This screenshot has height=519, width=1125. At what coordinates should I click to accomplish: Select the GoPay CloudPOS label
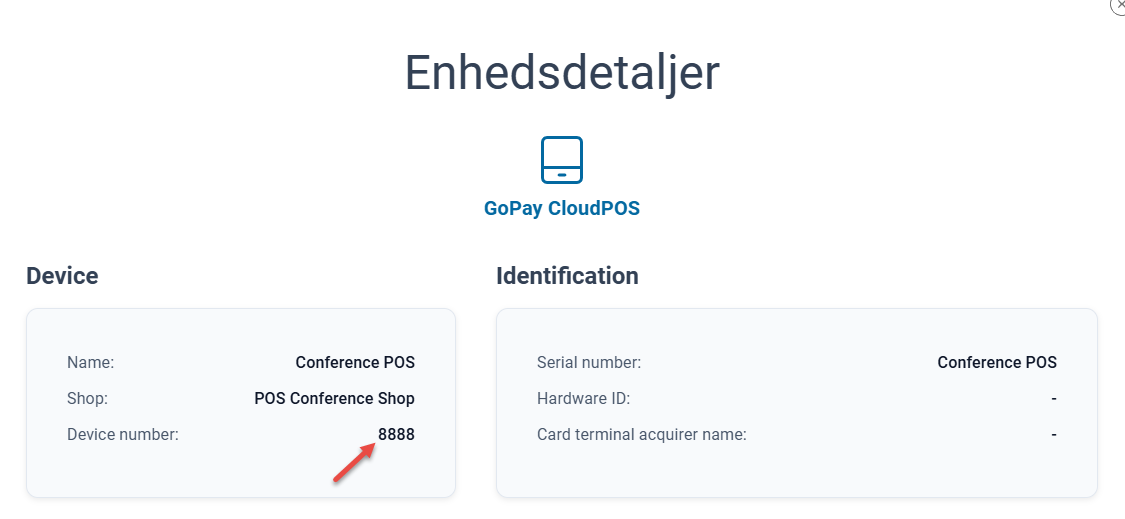tap(562, 209)
